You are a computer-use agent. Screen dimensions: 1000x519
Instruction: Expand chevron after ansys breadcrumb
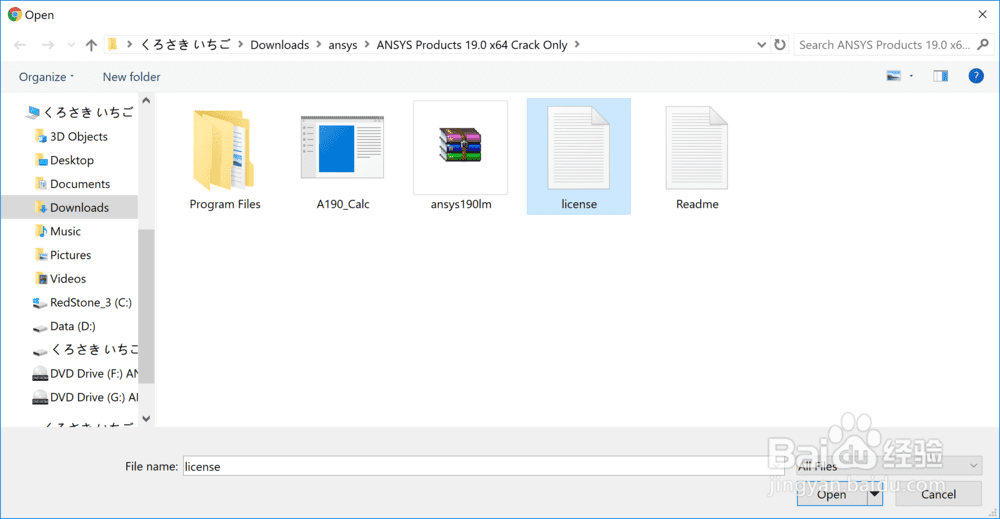click(x=367, y=45)
